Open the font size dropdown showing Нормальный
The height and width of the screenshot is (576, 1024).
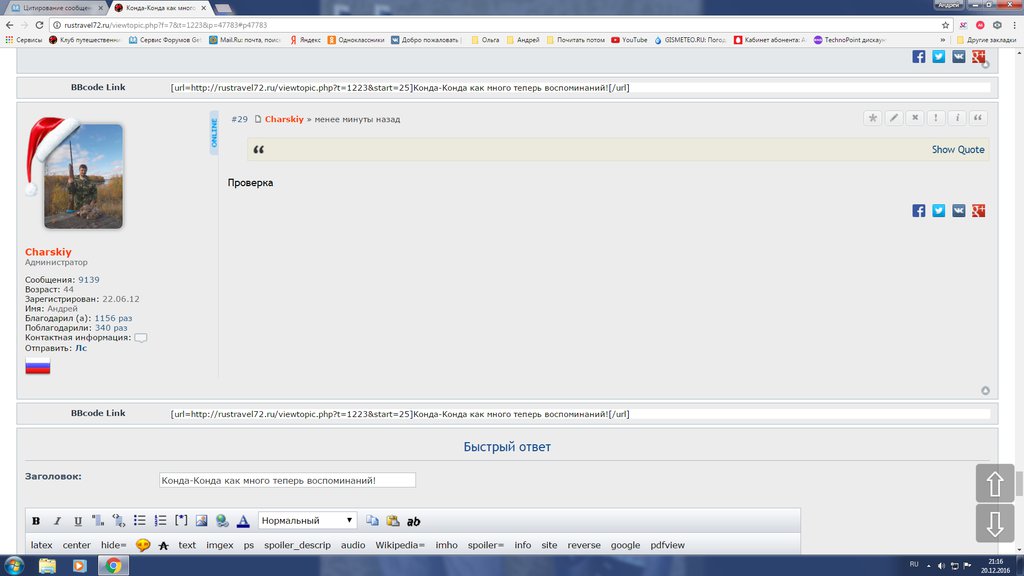coord(307,521)
